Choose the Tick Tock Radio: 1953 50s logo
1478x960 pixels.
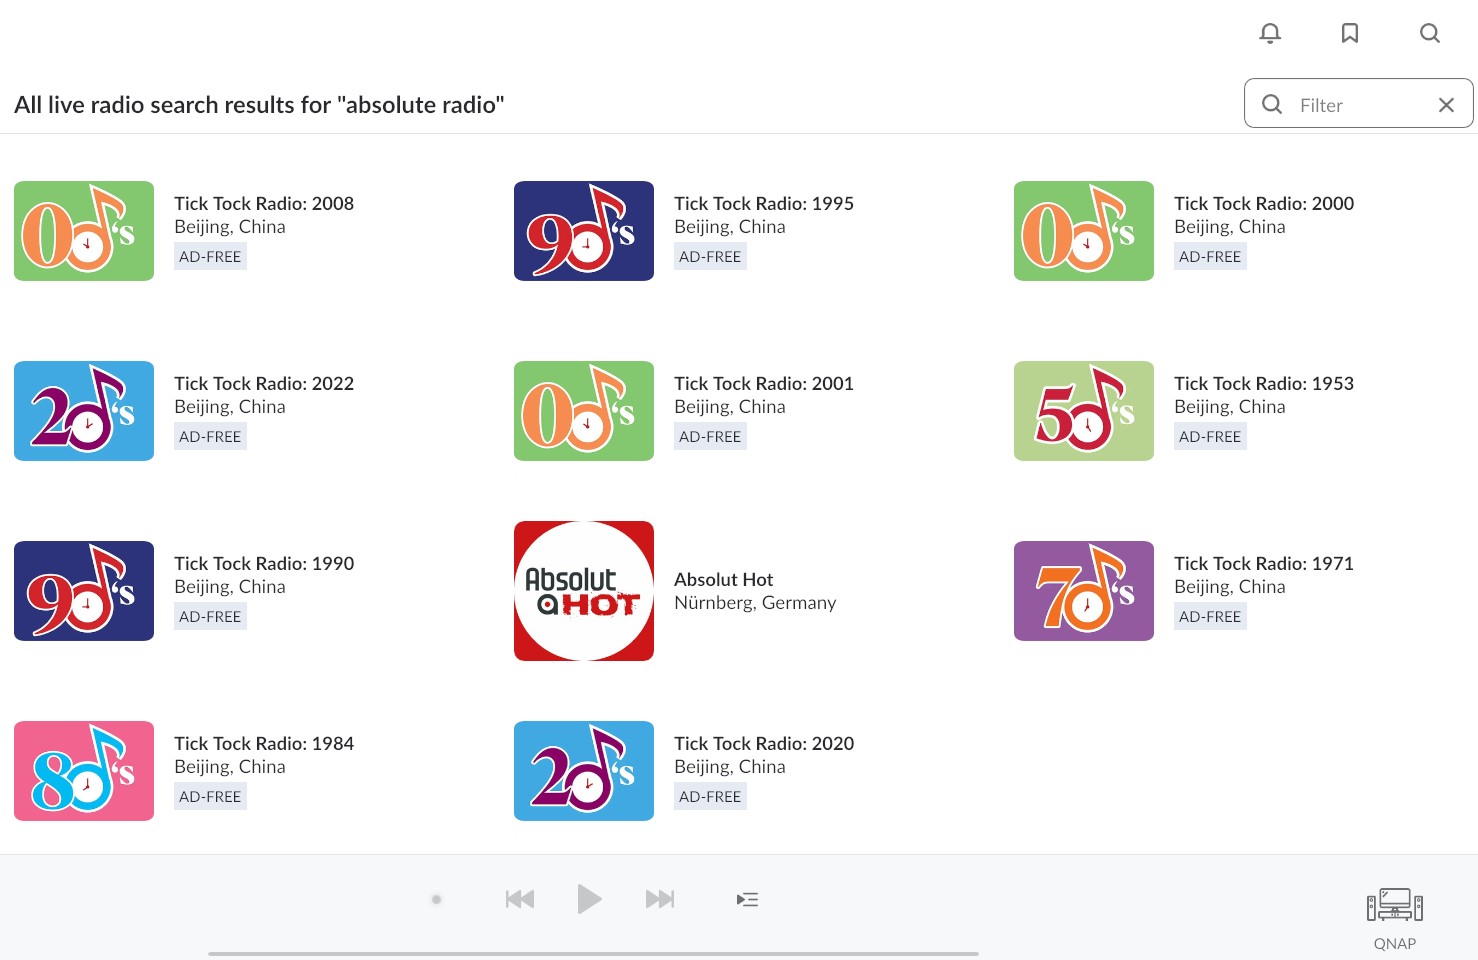(1084, 411)
